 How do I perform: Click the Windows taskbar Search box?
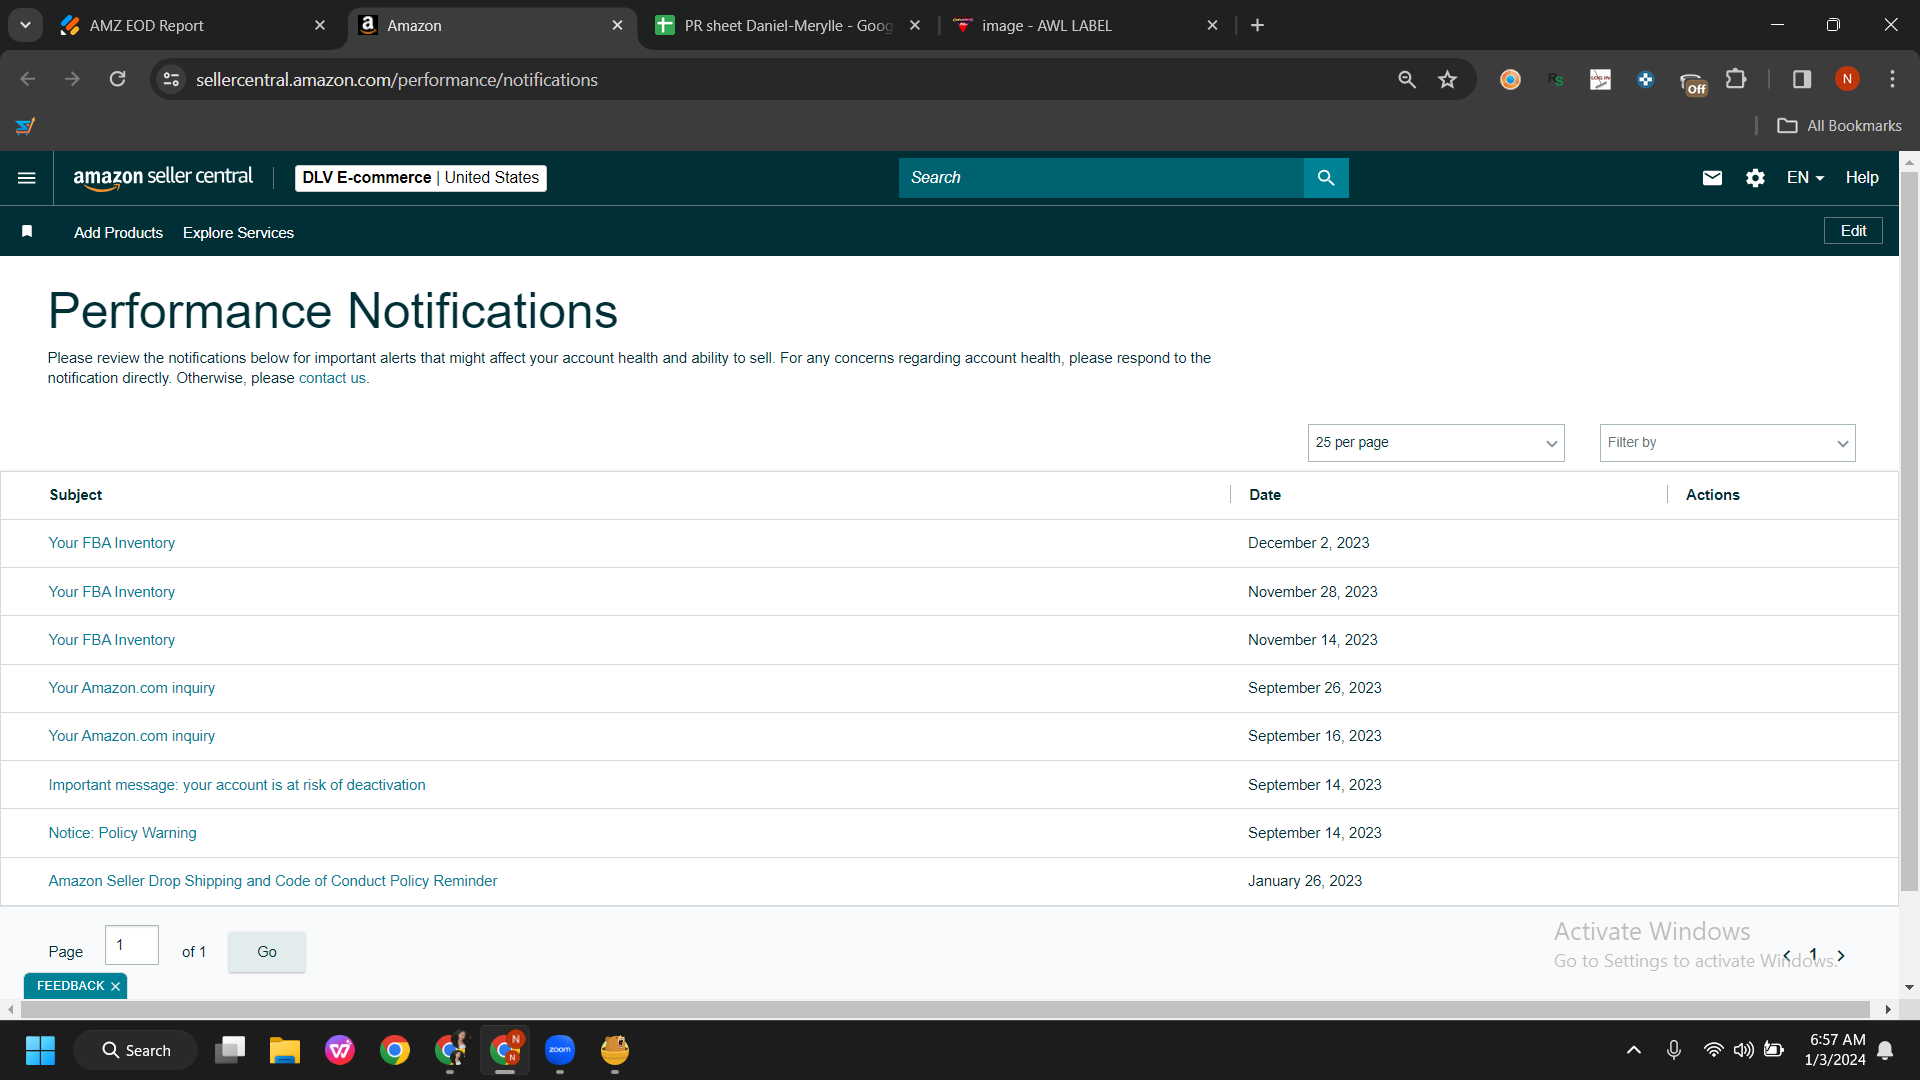tap(136, 1050)
